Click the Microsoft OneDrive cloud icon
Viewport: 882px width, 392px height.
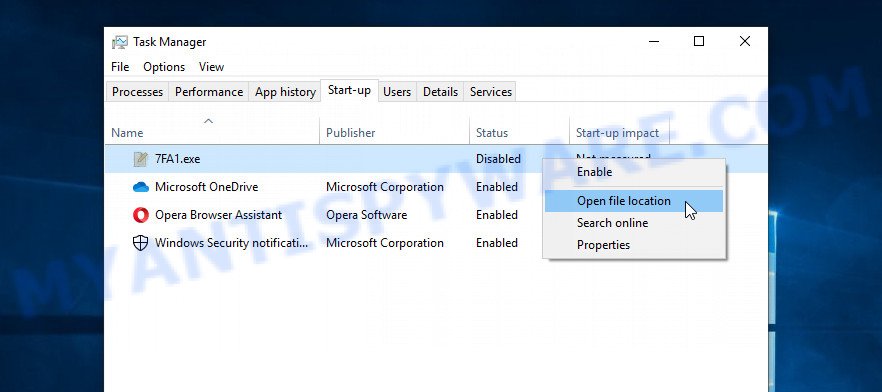pyautogui.click(x=141, y=187)
